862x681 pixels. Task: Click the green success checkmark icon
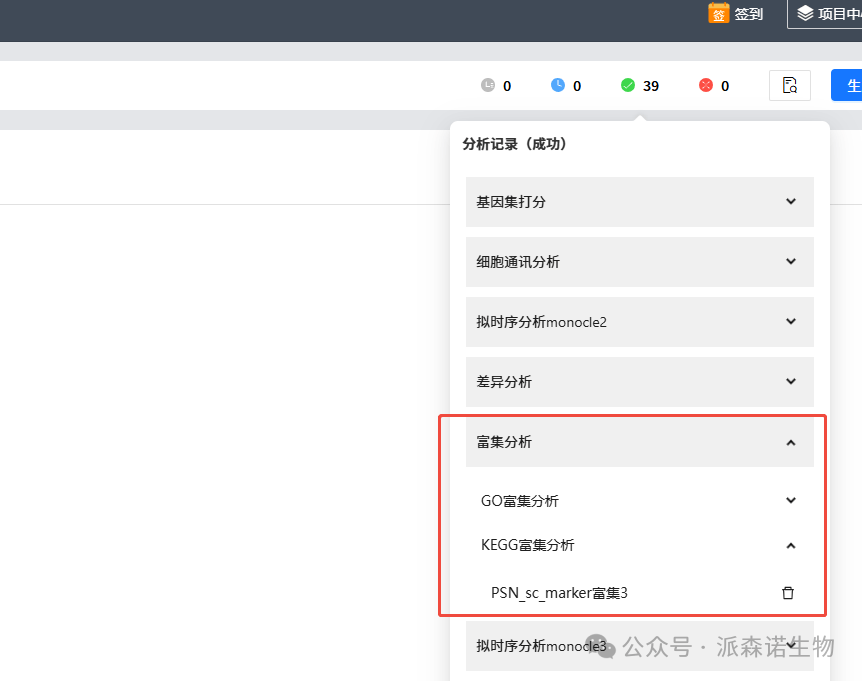tap(628, 85)
